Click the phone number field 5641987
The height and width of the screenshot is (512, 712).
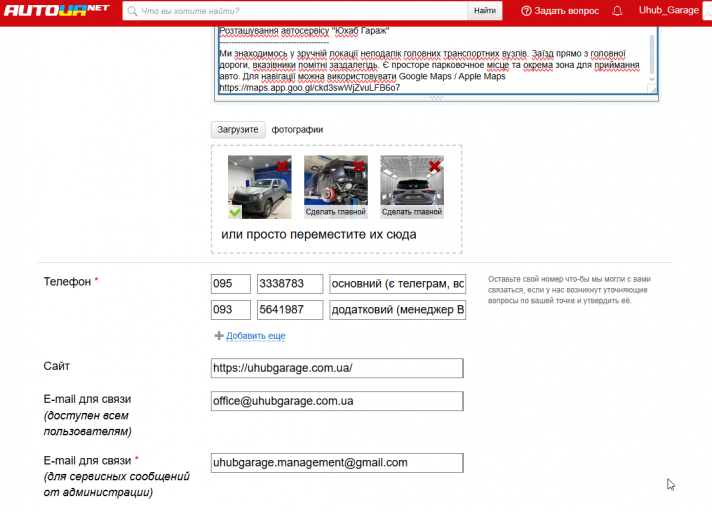[x=290, y=310]
